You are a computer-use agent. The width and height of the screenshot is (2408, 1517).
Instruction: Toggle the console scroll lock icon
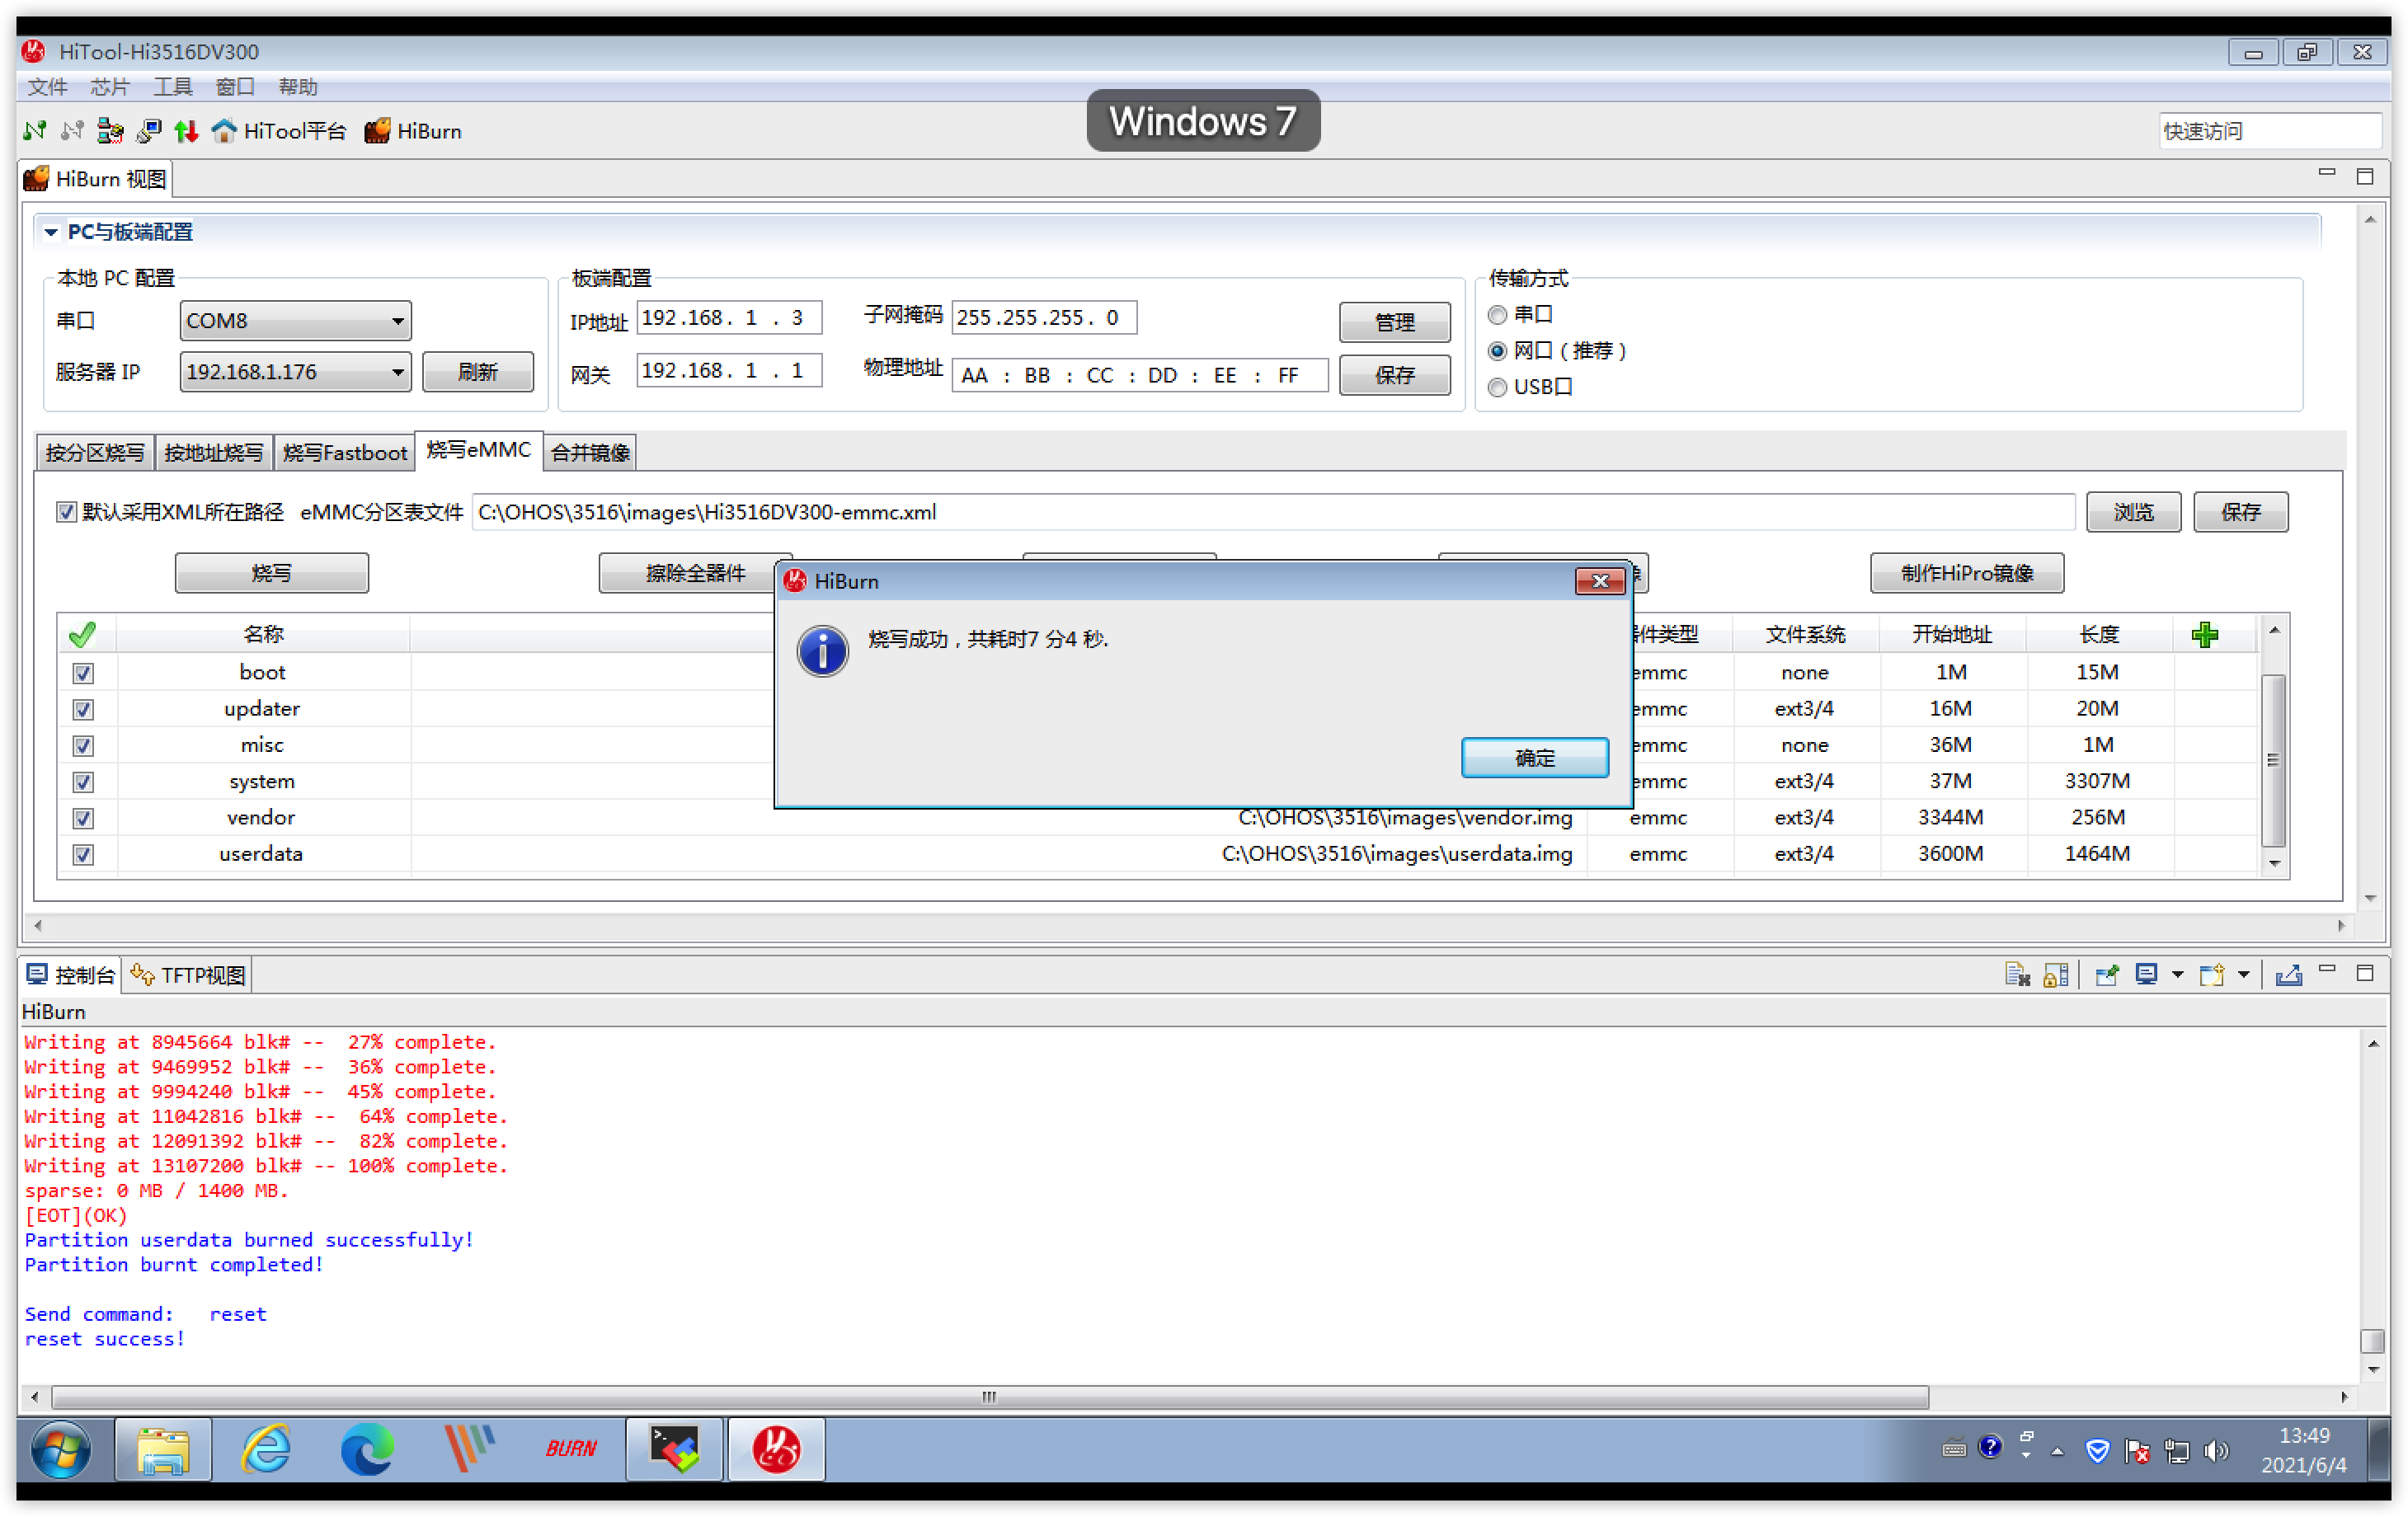coord(2056,974)
